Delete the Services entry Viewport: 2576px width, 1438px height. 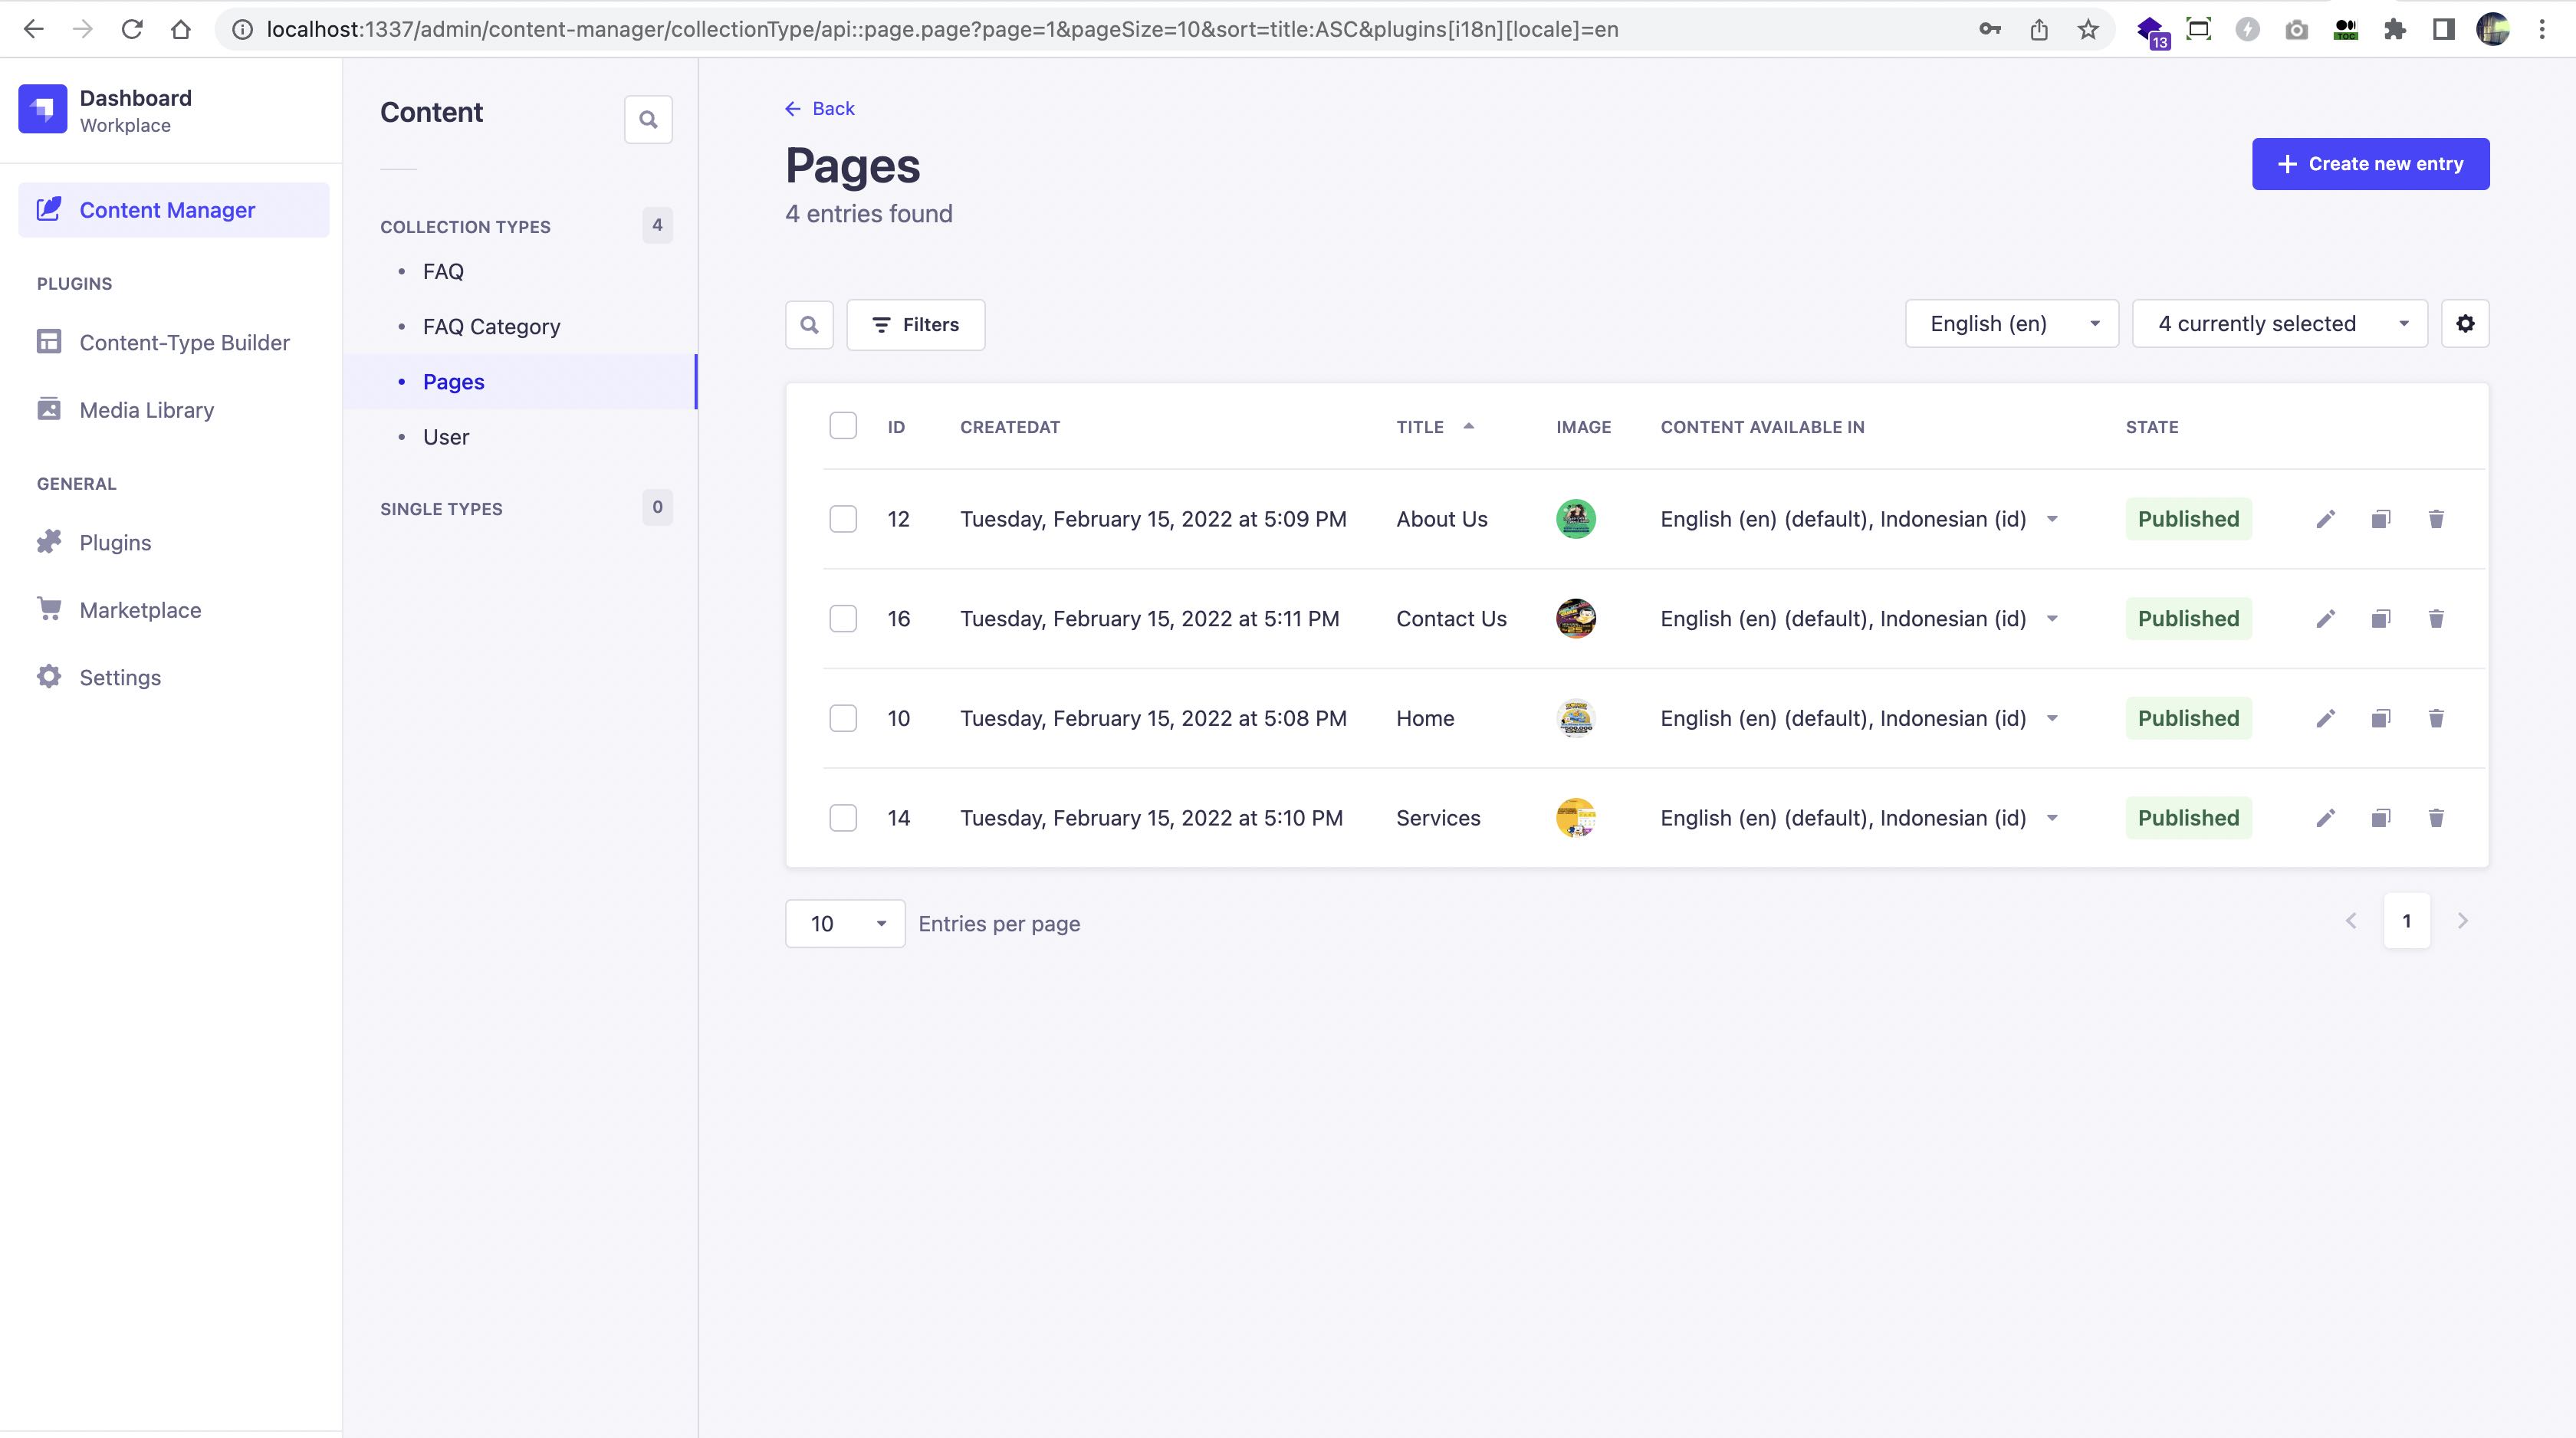coord(2436,818)
